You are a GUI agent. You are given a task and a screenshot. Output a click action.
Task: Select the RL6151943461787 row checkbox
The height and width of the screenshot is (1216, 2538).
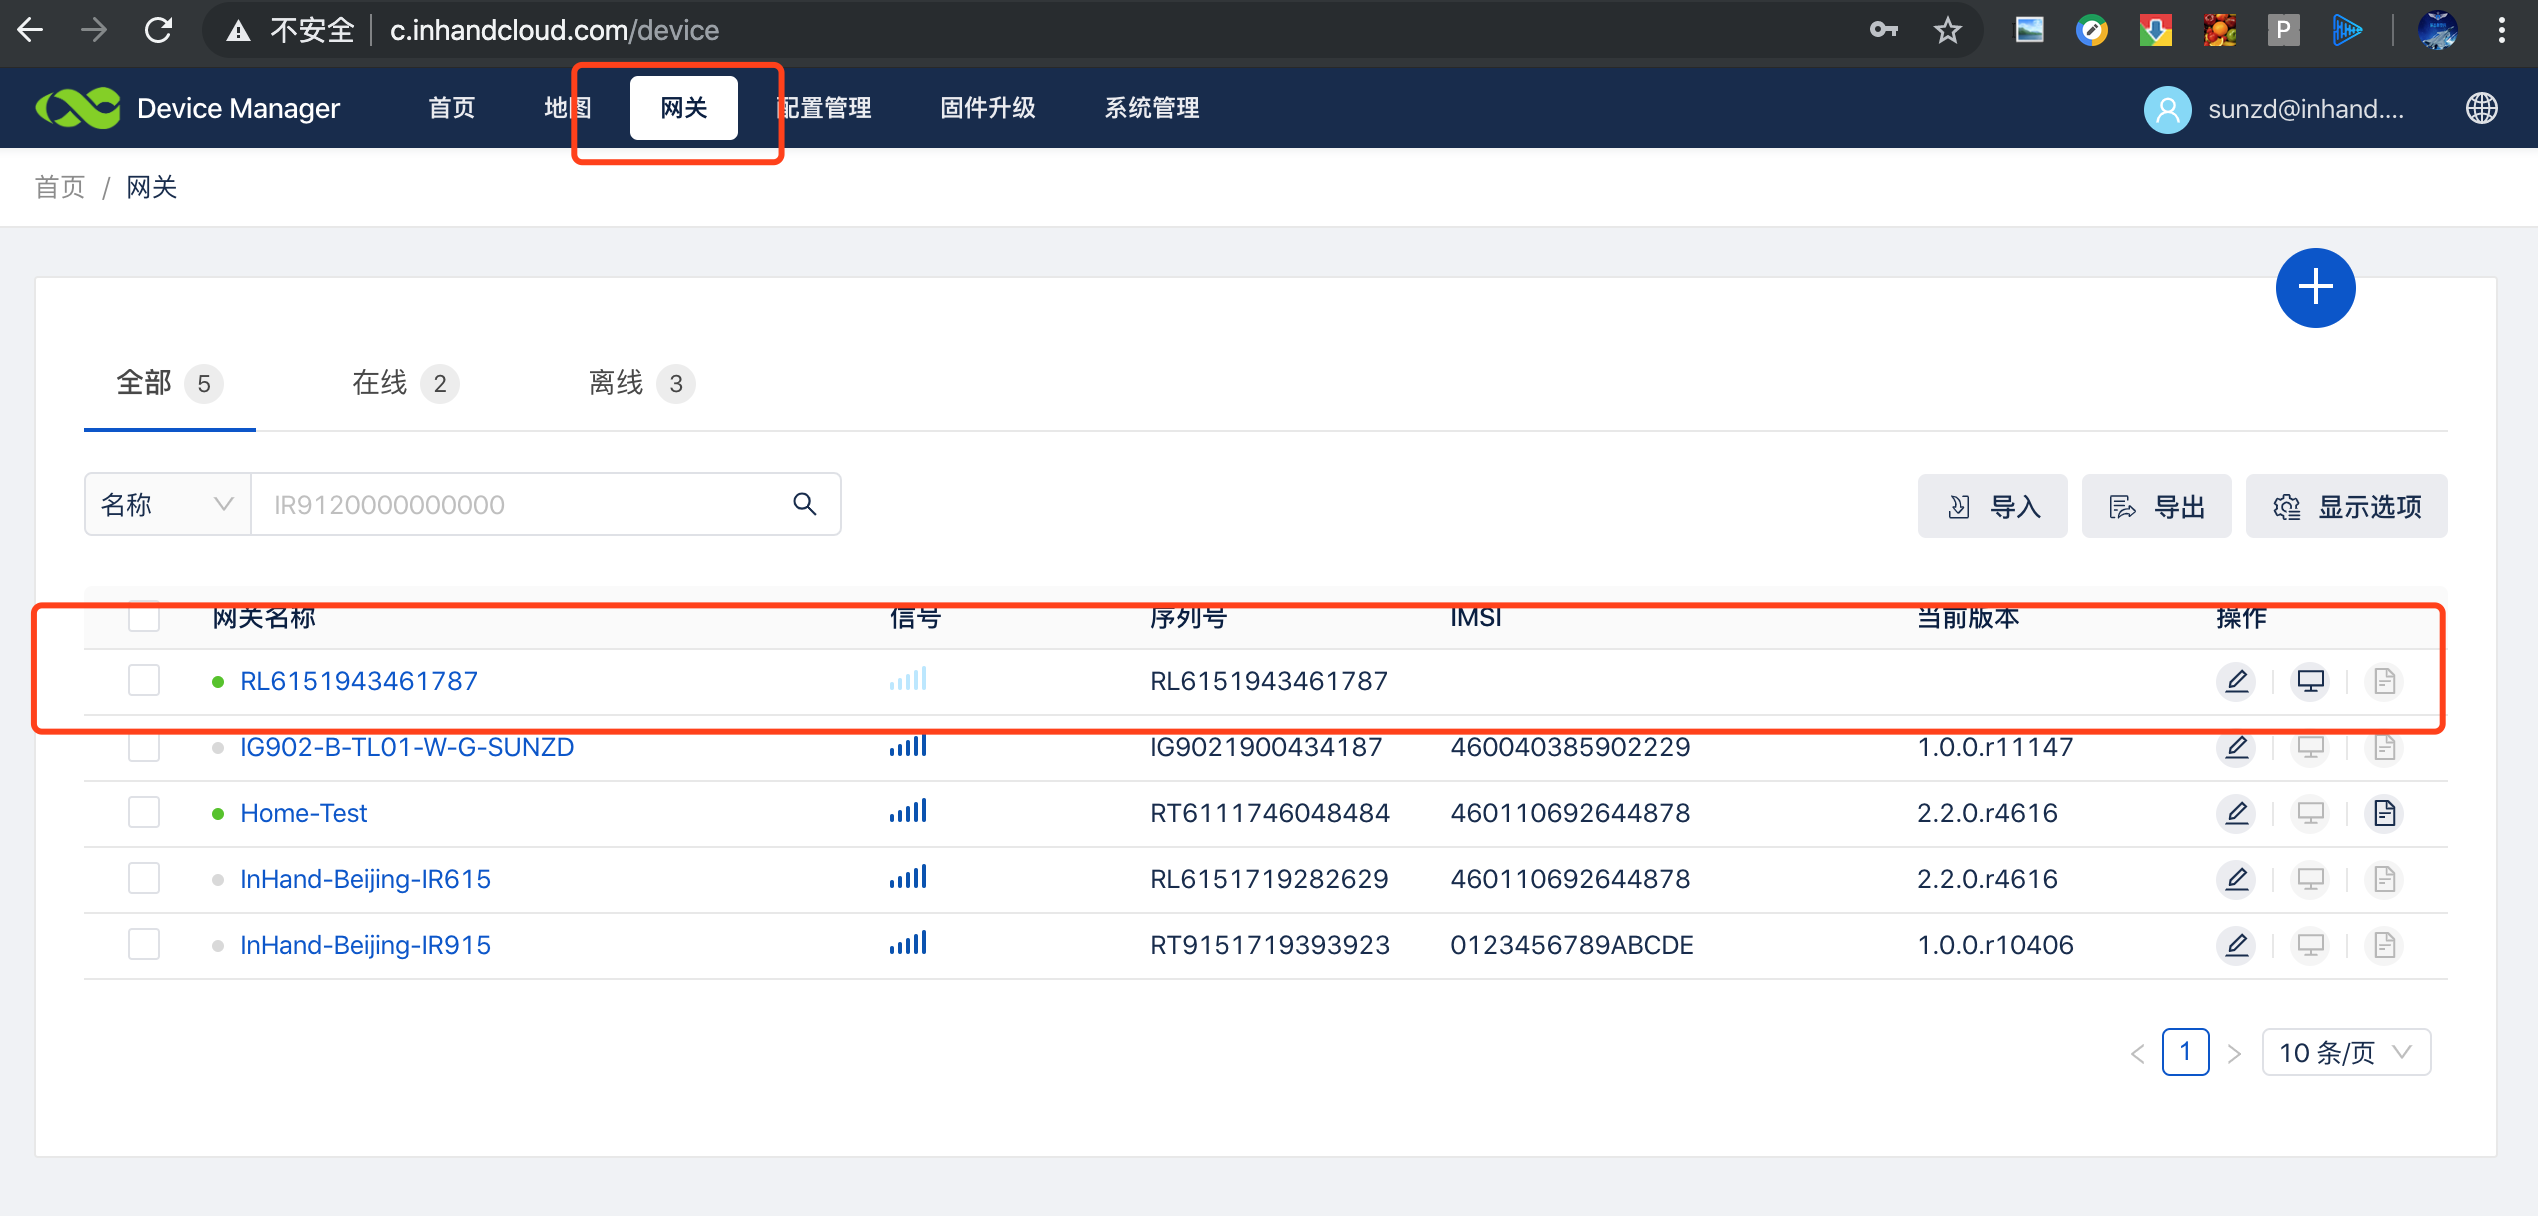pos(144,680)
